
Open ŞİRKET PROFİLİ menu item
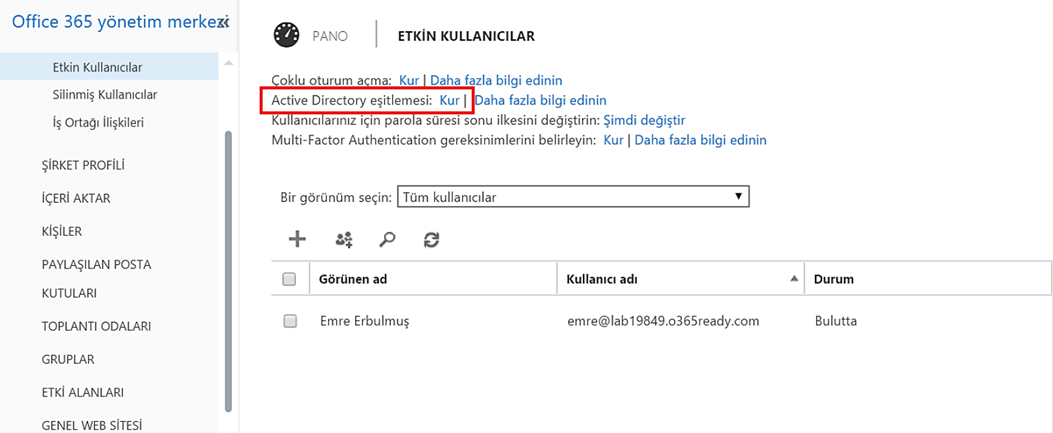tap(83, 165)
